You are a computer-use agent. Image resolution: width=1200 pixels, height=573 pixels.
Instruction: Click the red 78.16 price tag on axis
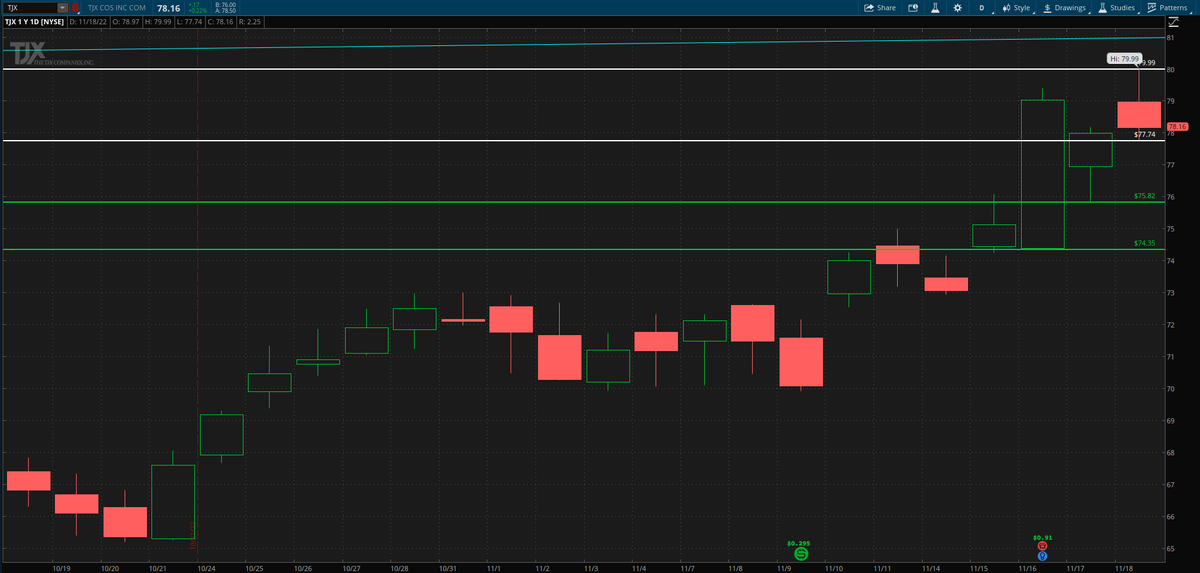coord(1176,127)
